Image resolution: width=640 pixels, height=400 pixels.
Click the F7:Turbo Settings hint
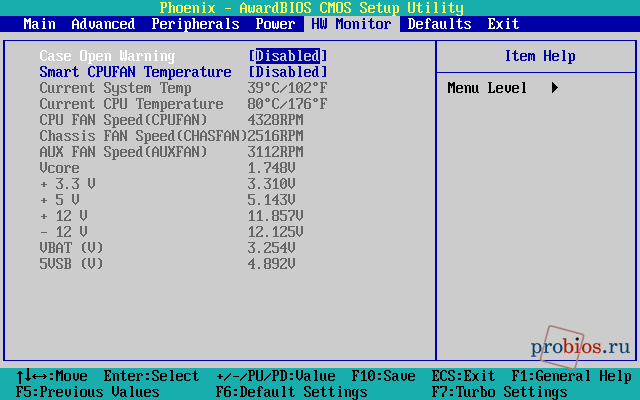[x=499, y=392]
